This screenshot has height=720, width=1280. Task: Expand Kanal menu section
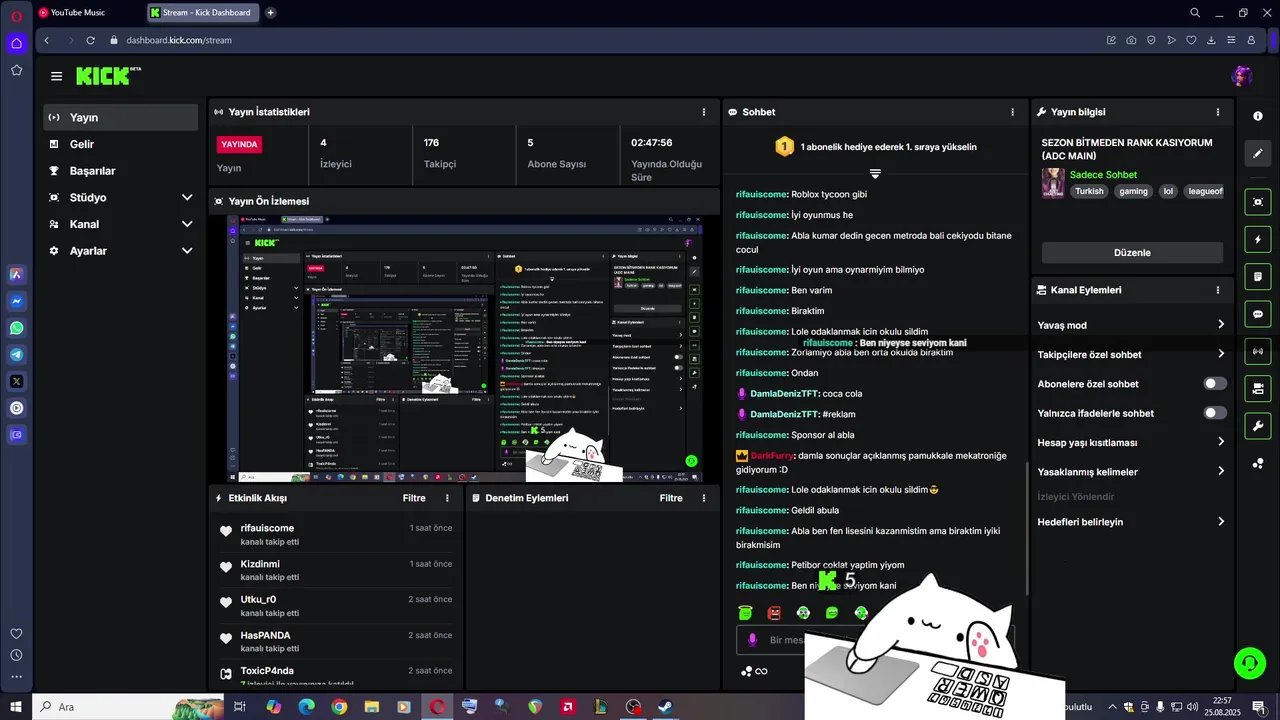[x=120, y=224]
